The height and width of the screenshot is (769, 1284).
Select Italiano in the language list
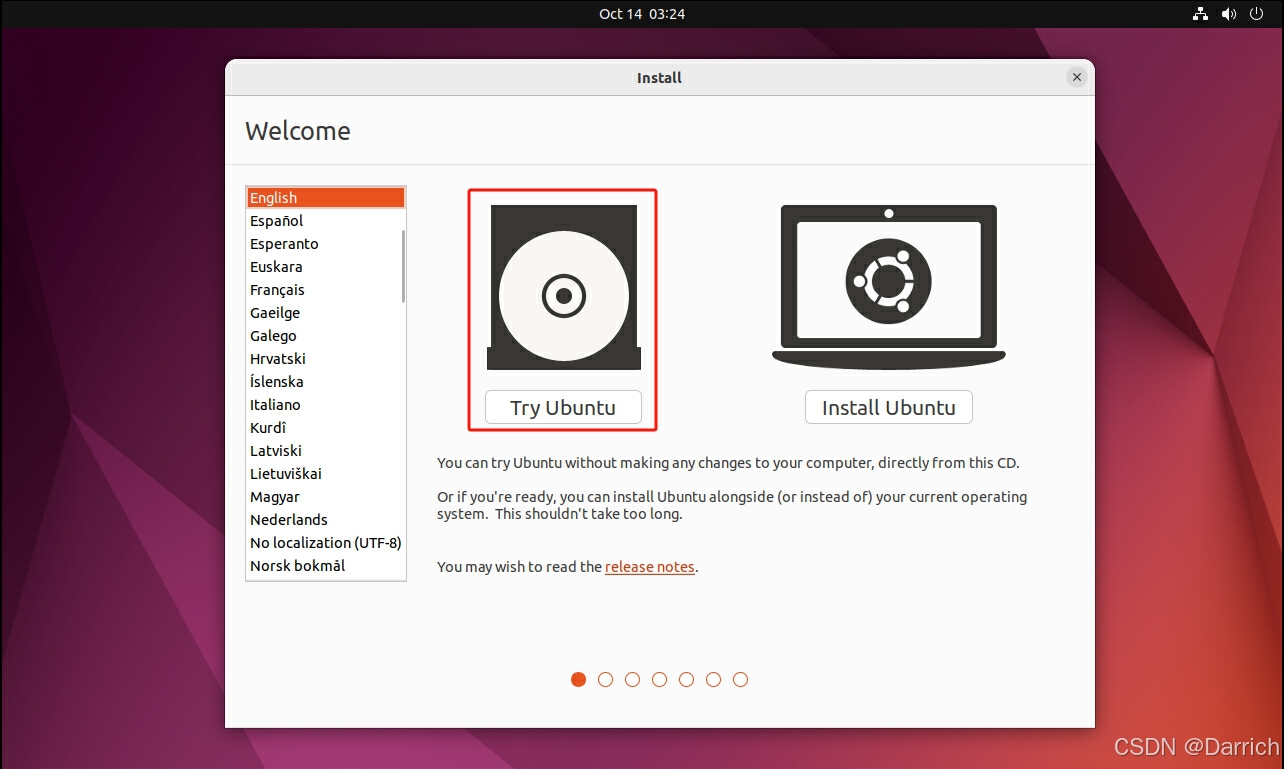click(x=325, y=405)
